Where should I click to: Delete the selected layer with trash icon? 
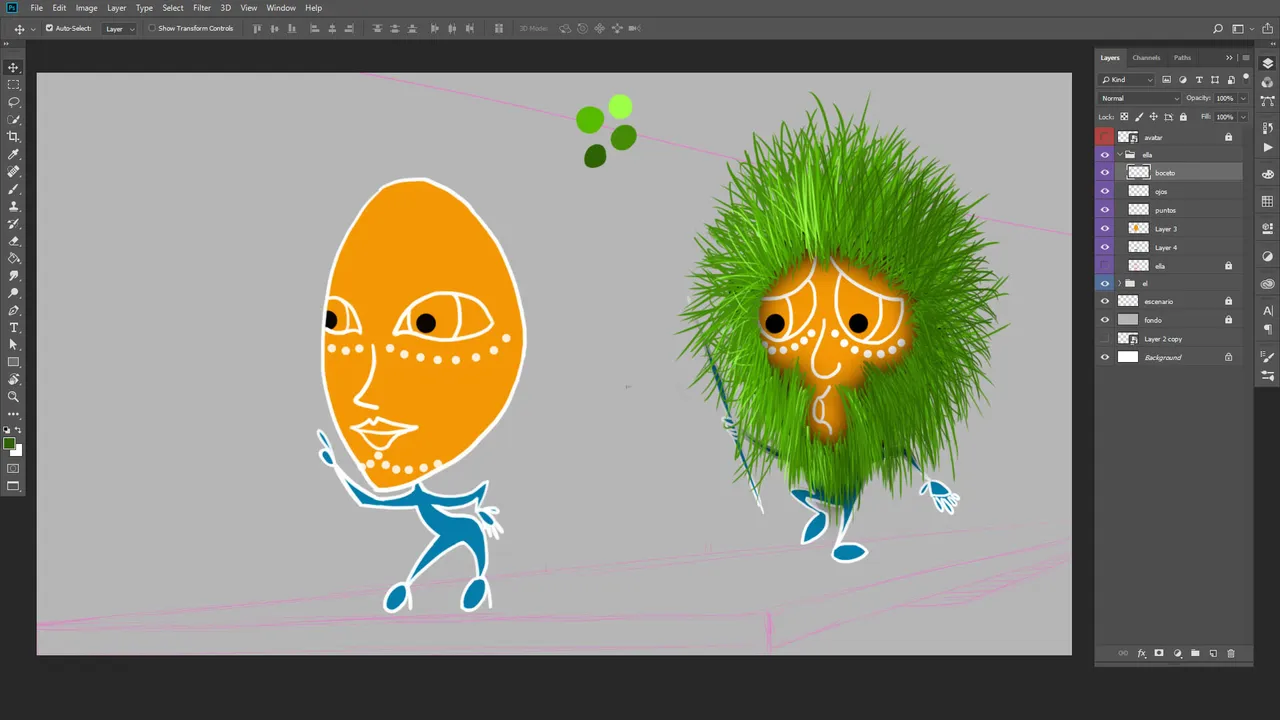pos(1231,653)
